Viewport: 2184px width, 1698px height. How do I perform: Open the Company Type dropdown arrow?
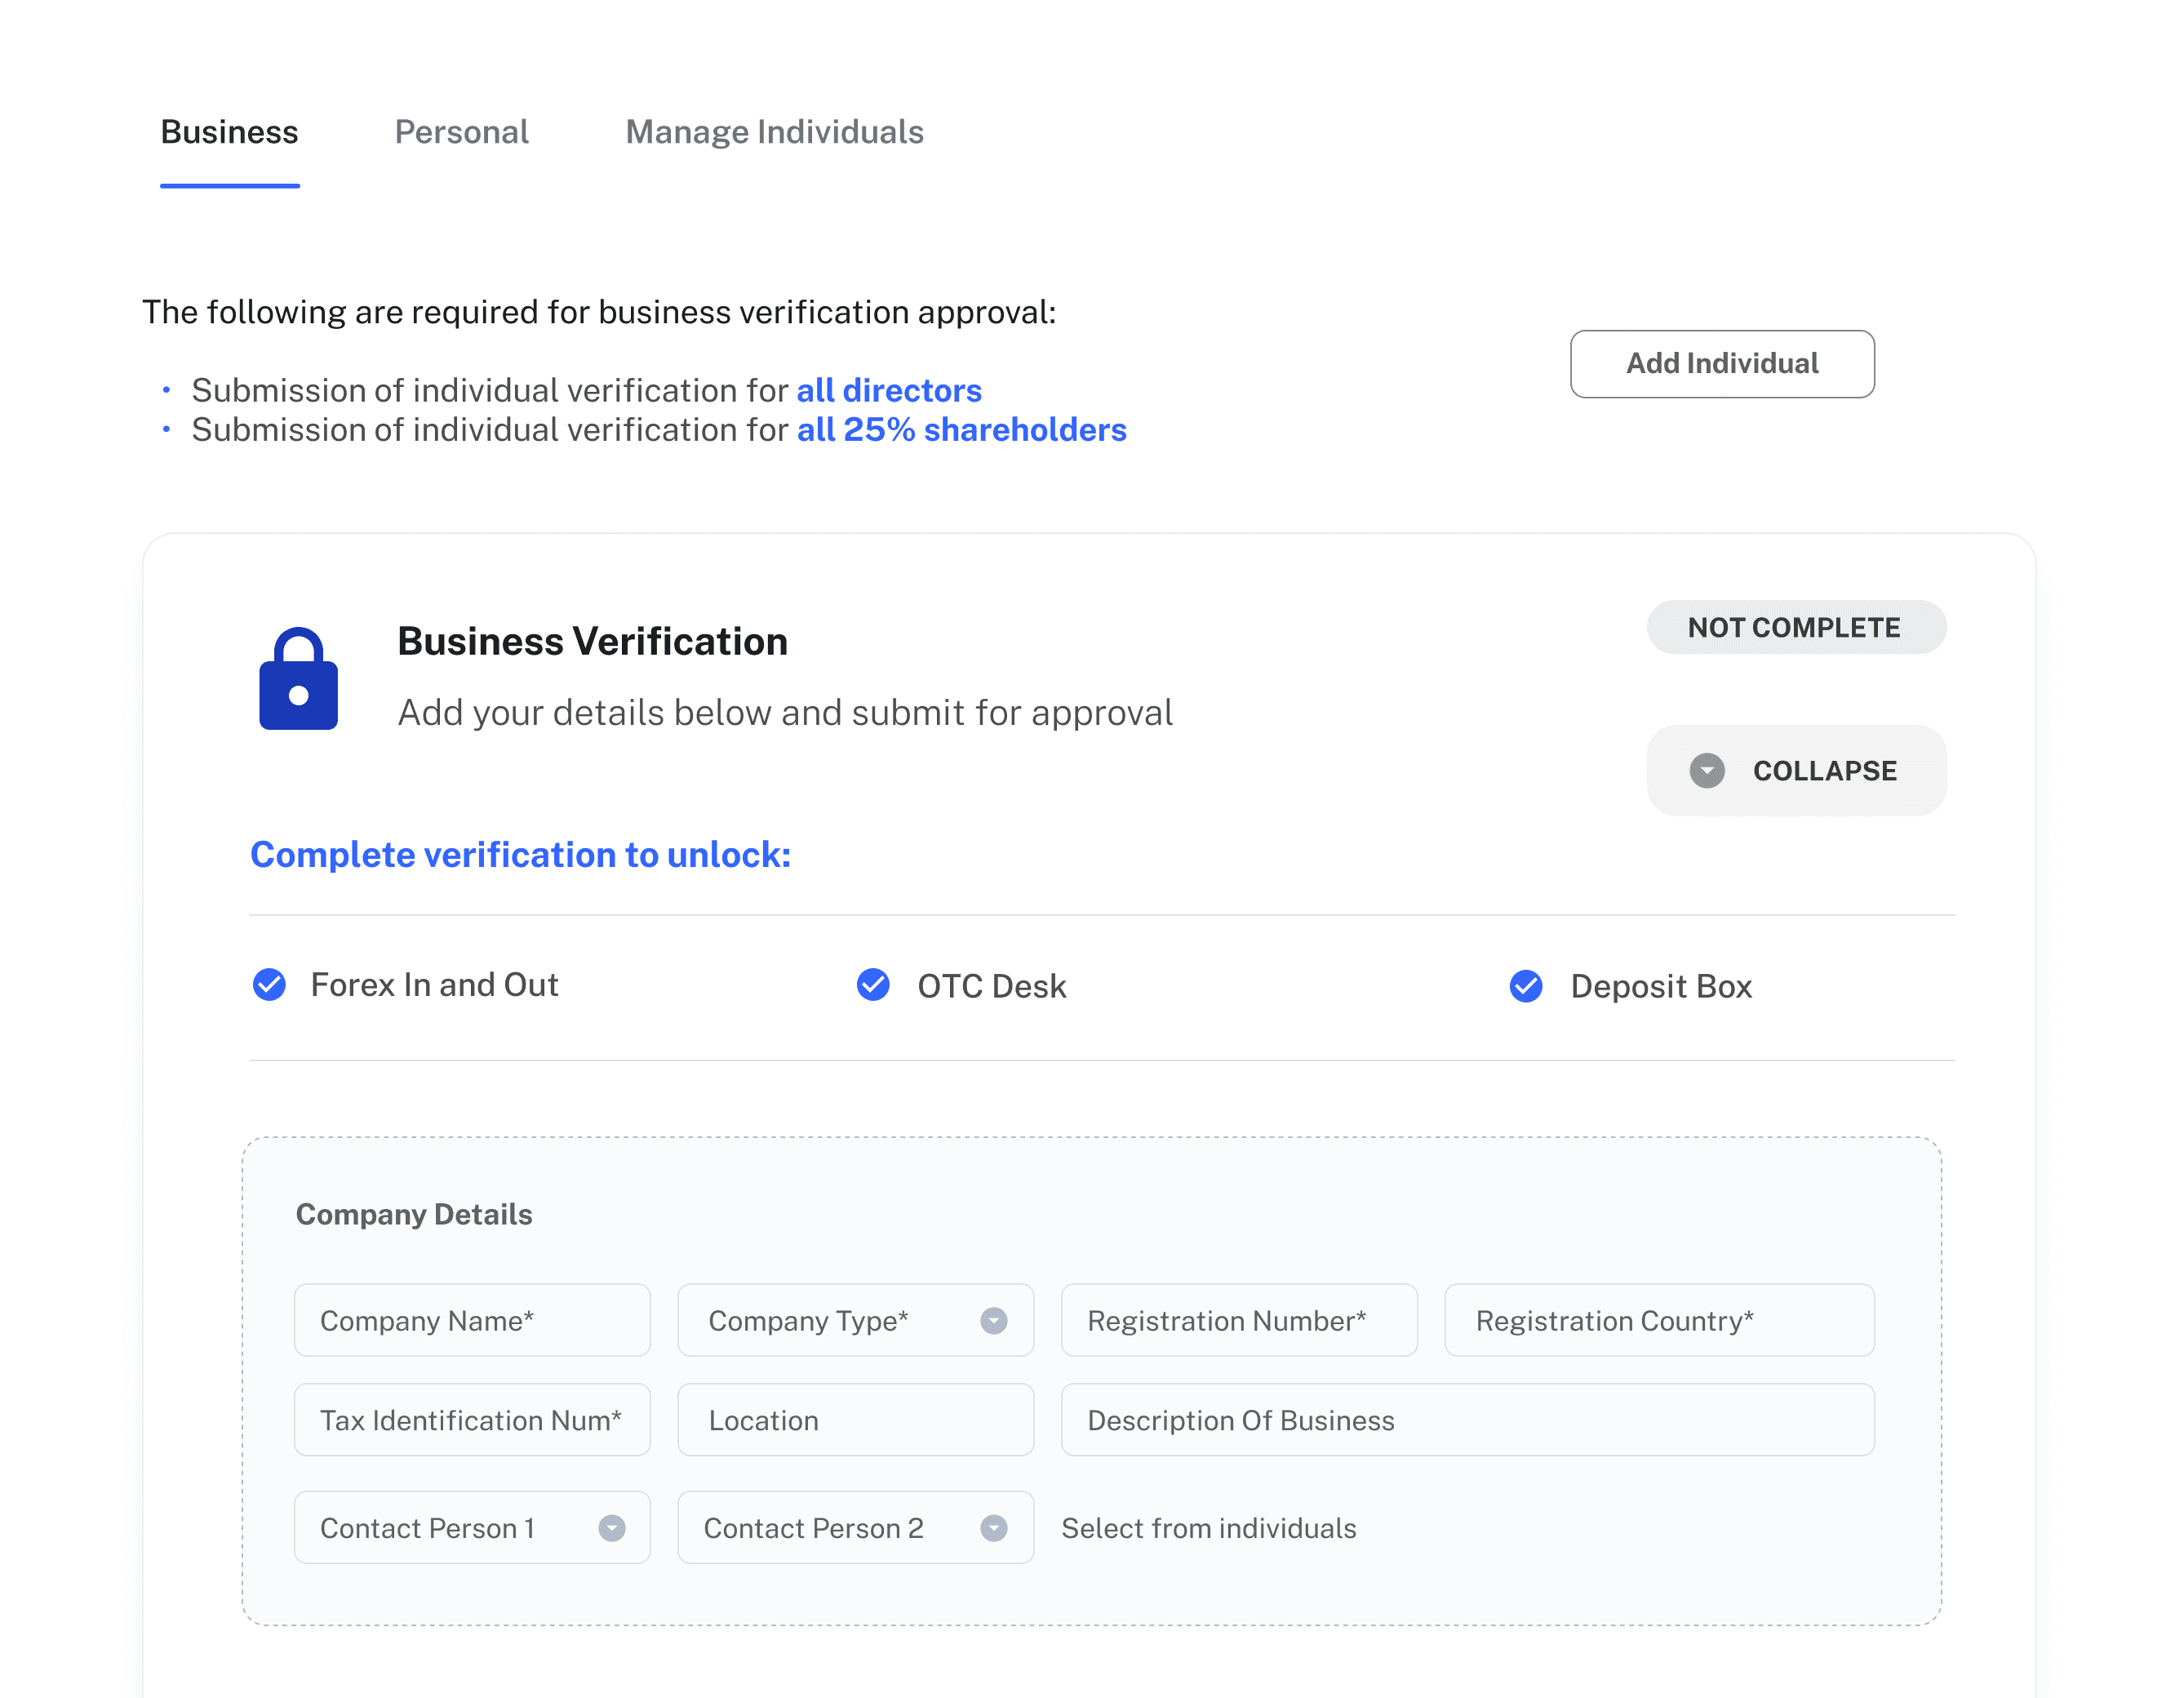(993, 1321)
